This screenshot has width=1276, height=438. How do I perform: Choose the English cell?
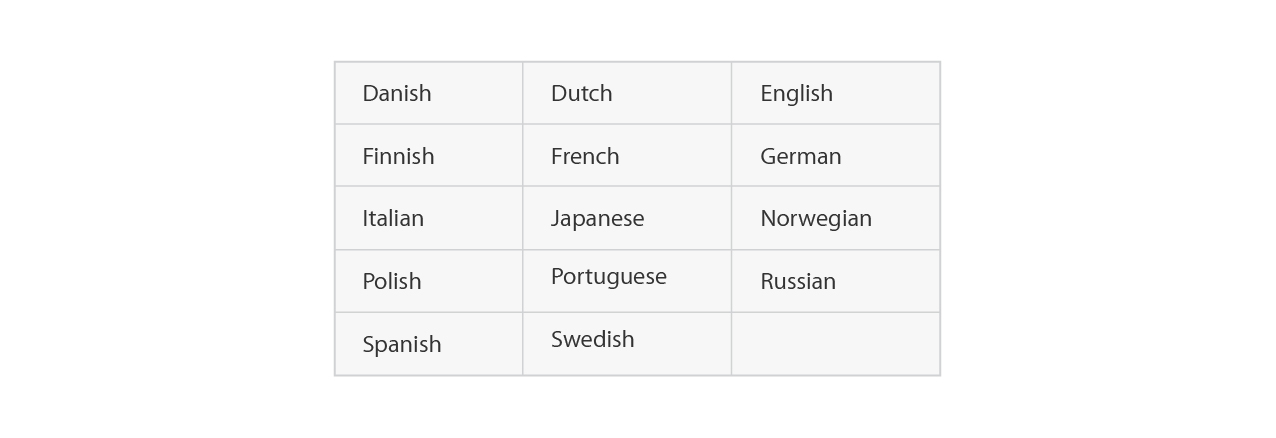pyautogui.click(x=835, y=93)
